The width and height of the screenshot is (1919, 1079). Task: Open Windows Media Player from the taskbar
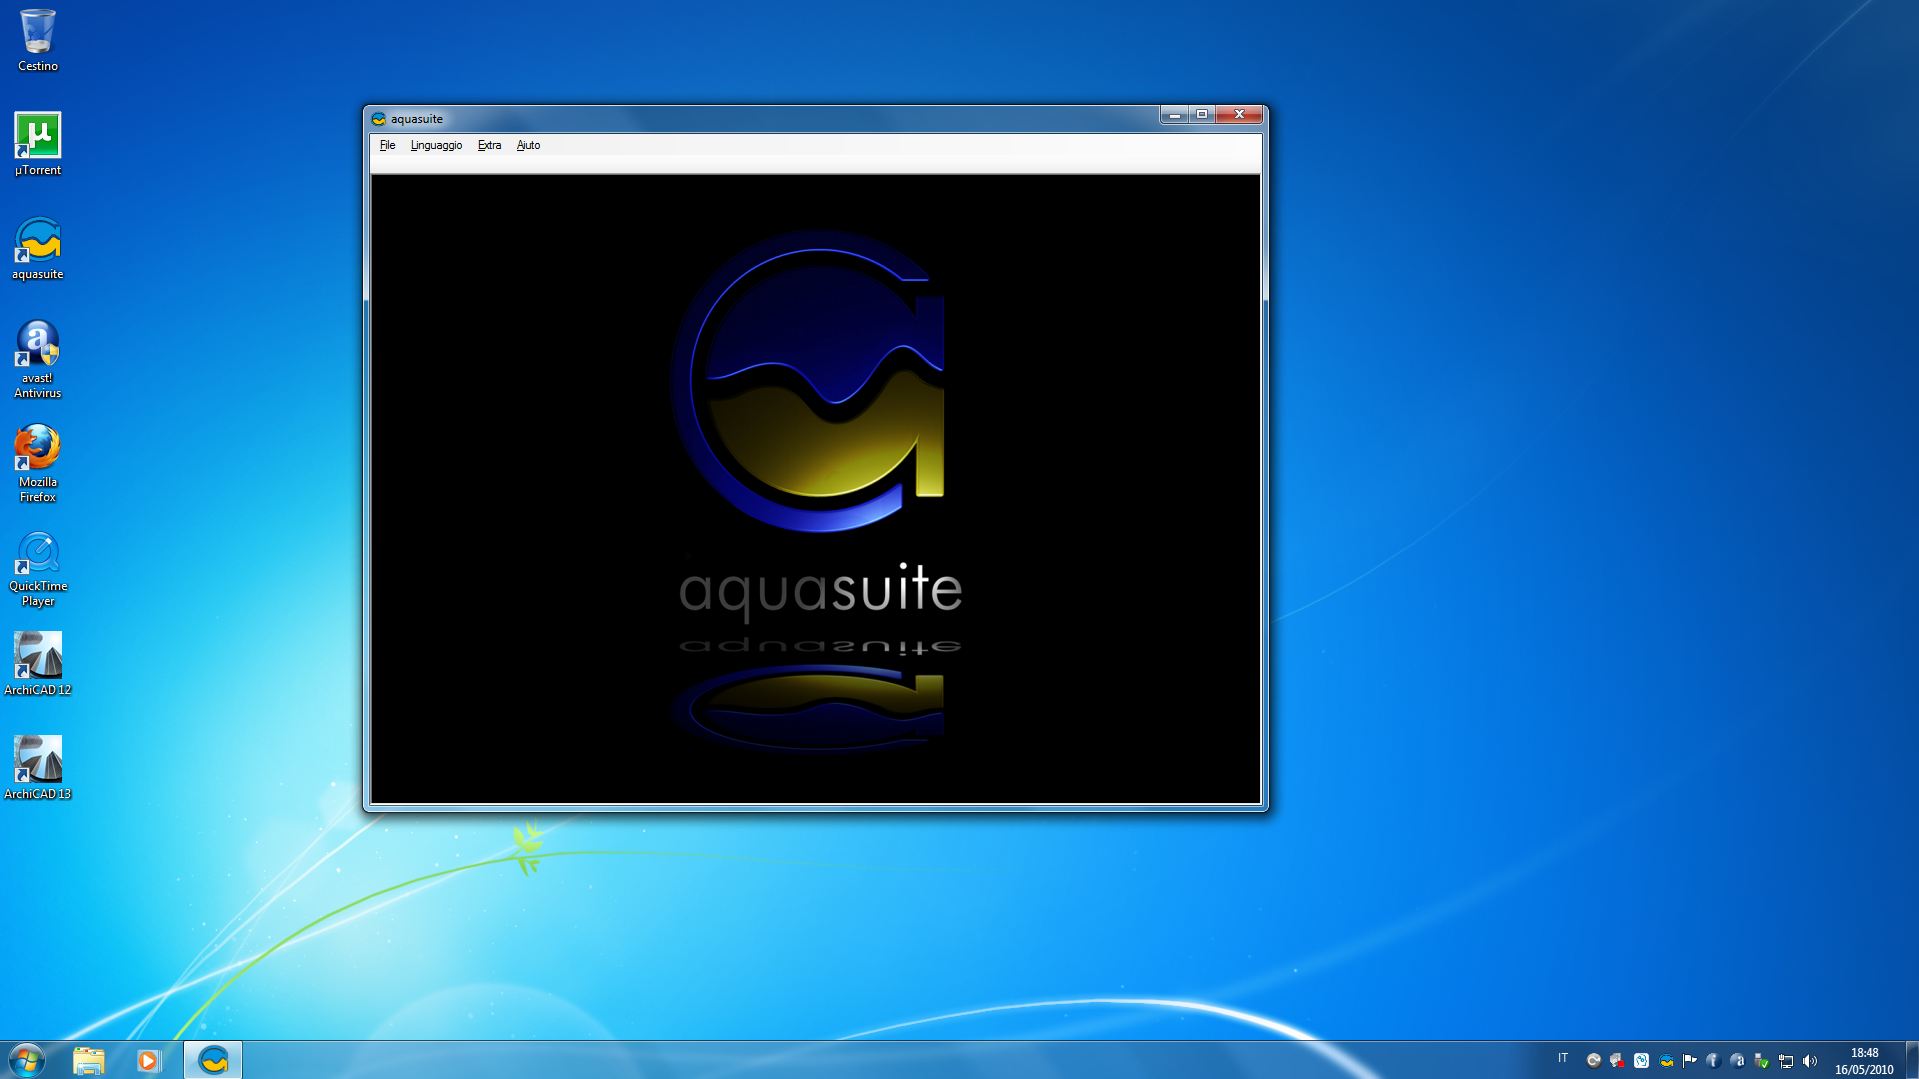(x=149, y=1060)
